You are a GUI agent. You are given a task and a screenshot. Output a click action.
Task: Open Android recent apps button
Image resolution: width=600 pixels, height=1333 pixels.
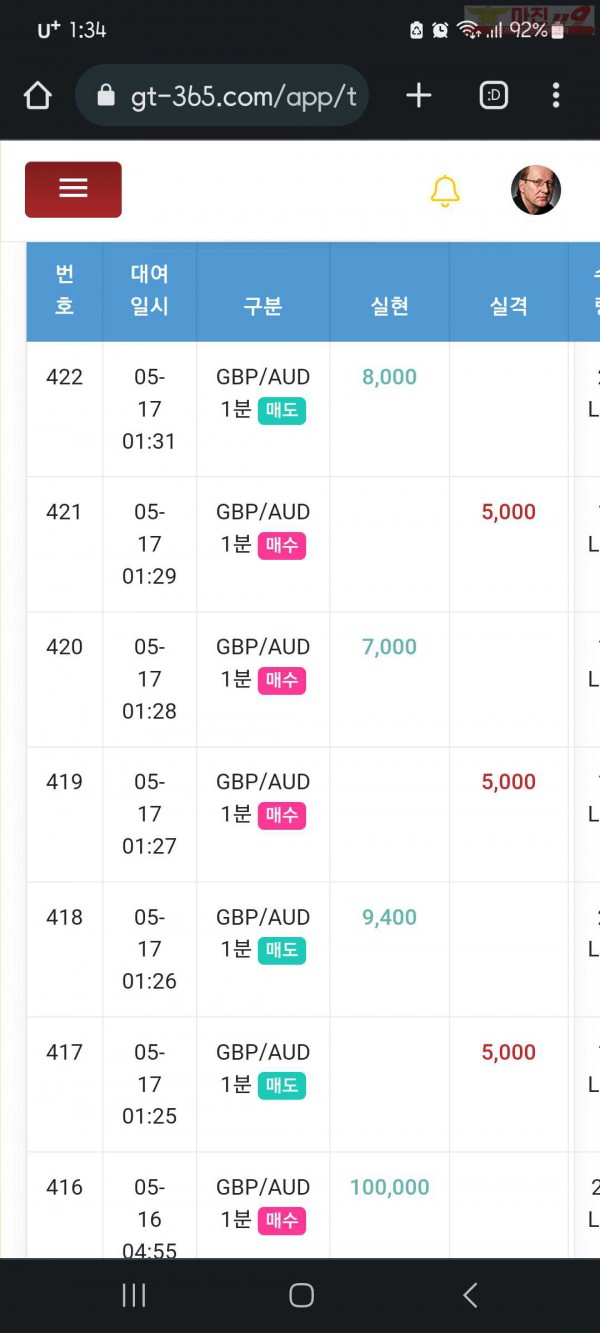pyautogui.click(x=133, y=1295)
